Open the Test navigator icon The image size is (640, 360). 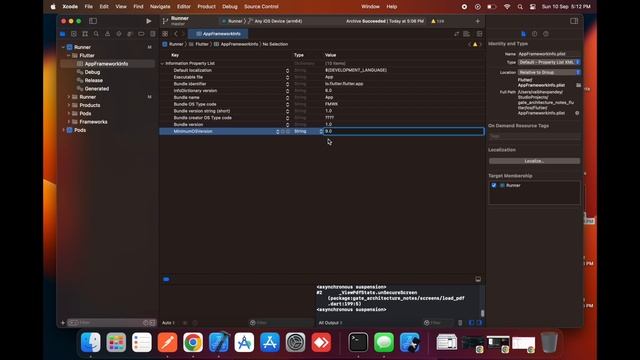click(119, 34)
